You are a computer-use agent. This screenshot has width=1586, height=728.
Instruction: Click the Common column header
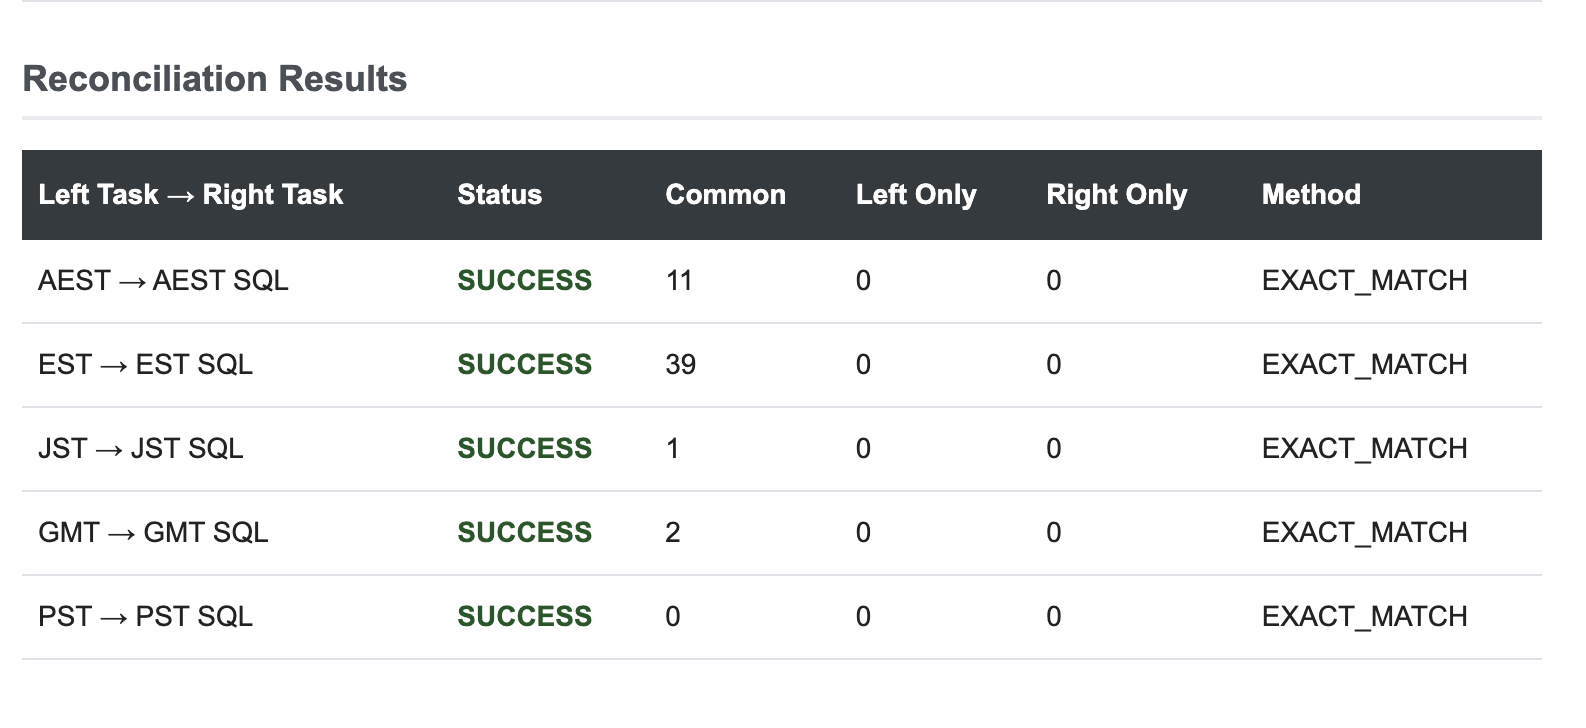725,195
